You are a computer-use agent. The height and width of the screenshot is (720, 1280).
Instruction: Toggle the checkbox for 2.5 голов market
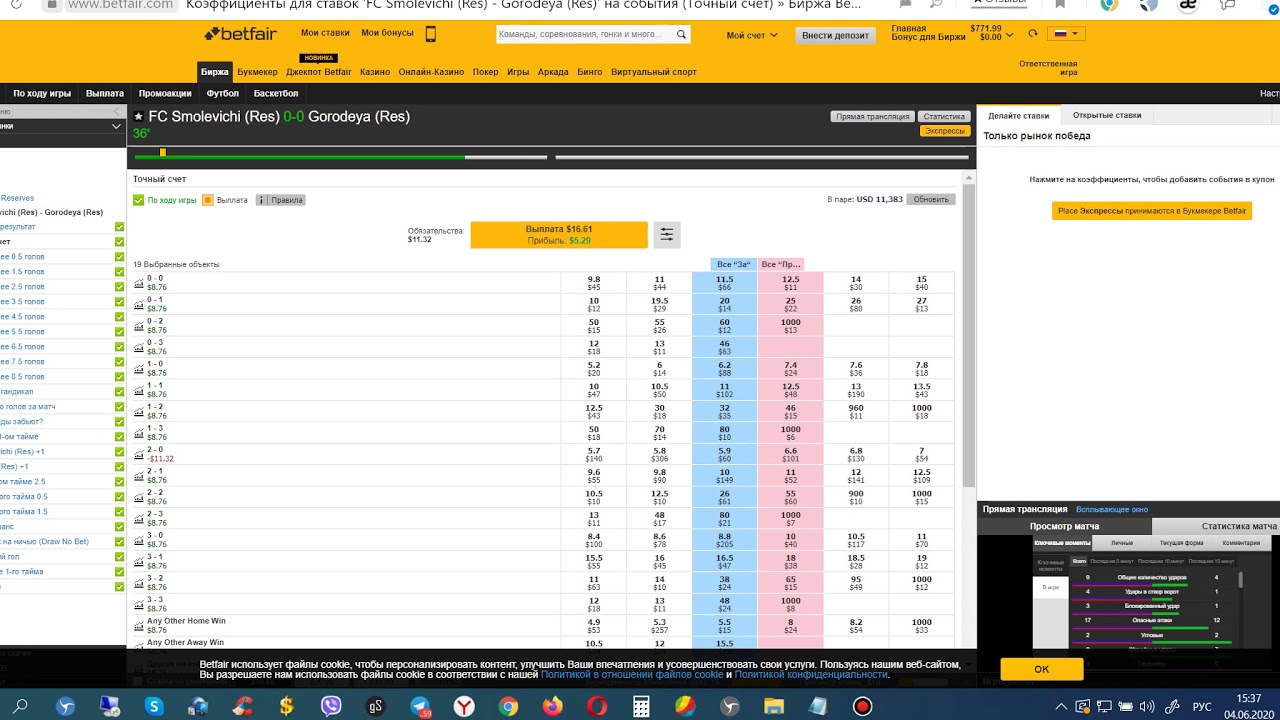119,287
